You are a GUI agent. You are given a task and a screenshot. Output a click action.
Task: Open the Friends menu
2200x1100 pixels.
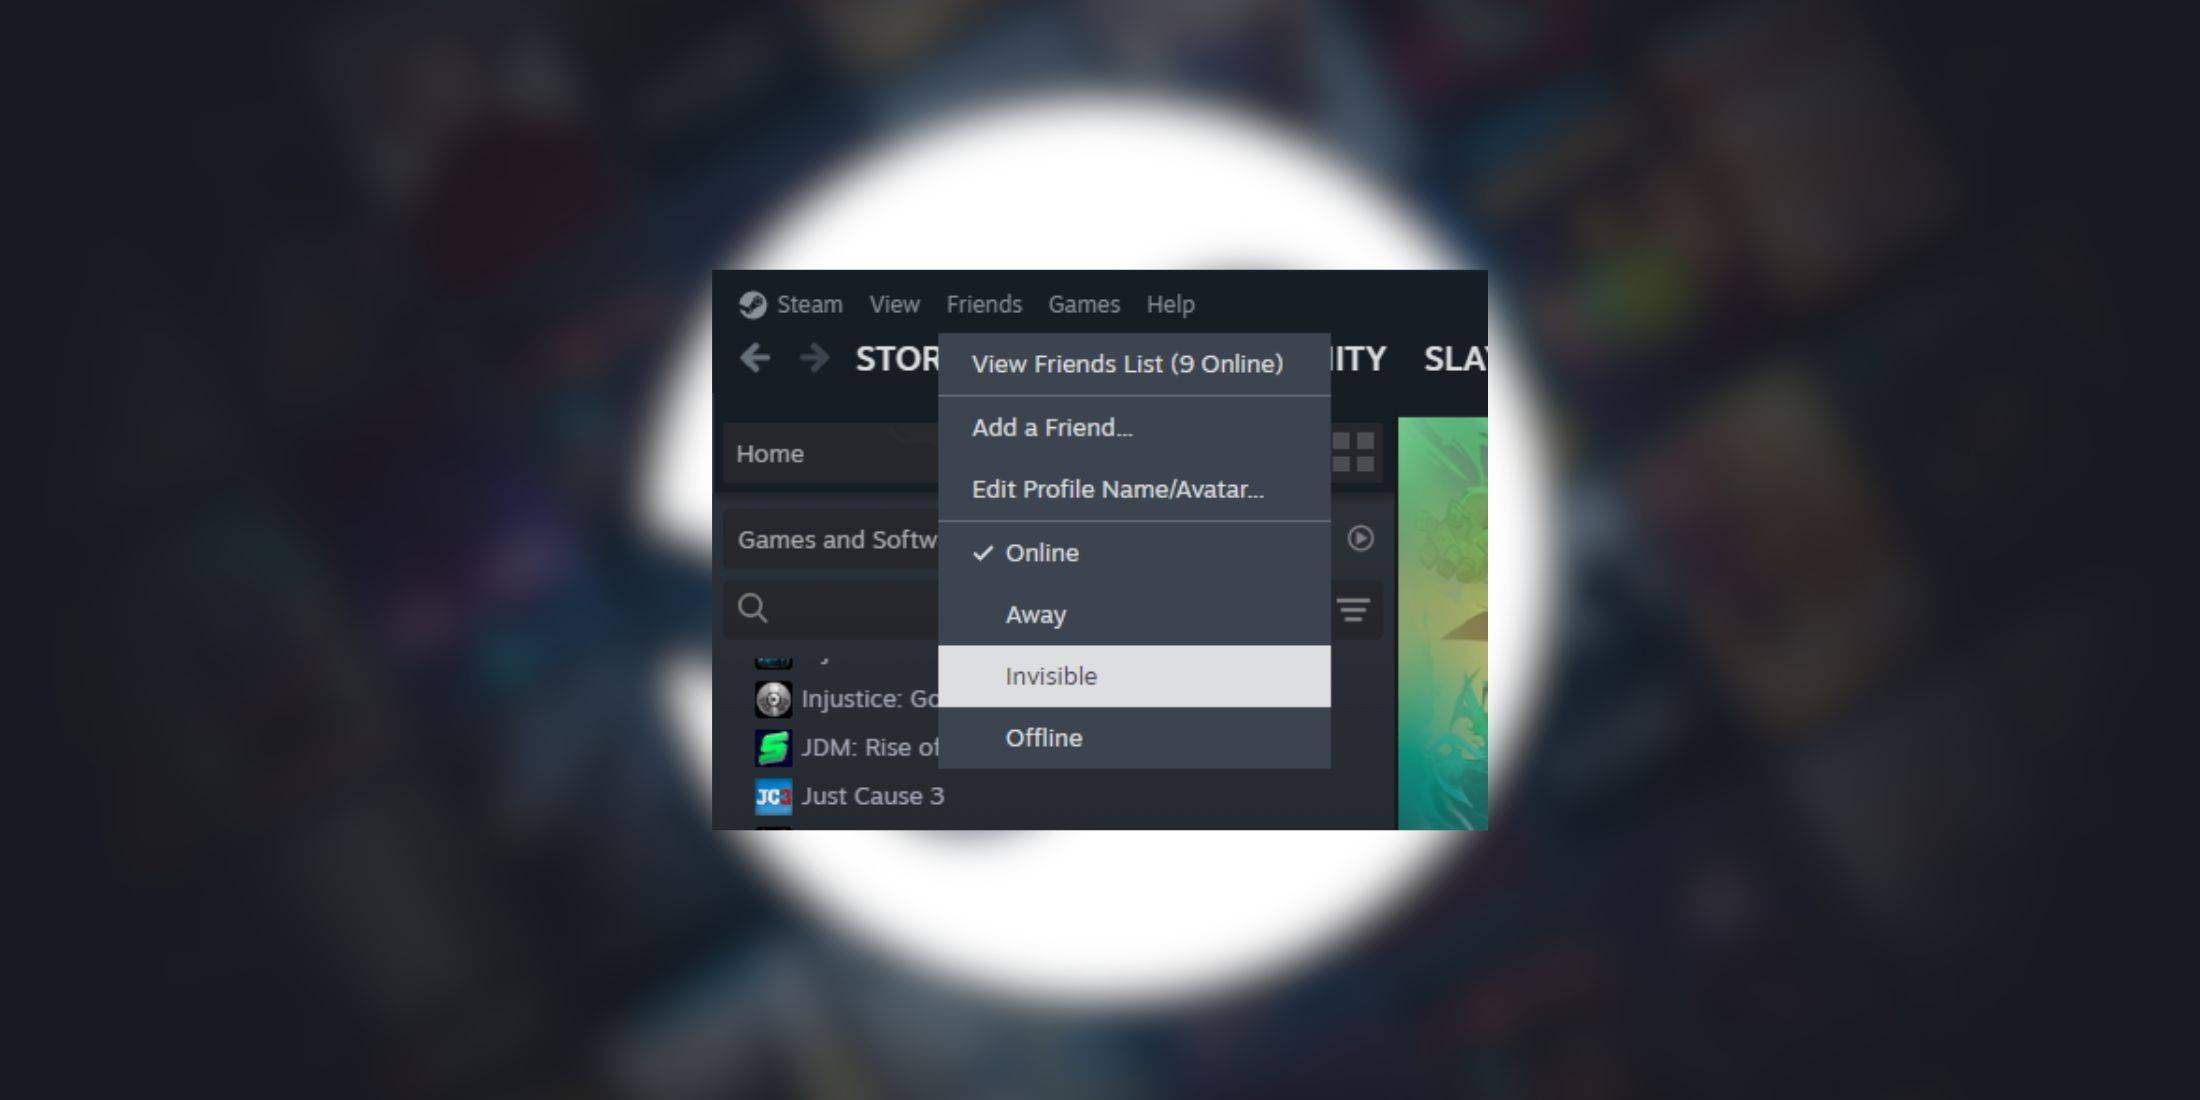pyautogui.click(x=982, y=304)
